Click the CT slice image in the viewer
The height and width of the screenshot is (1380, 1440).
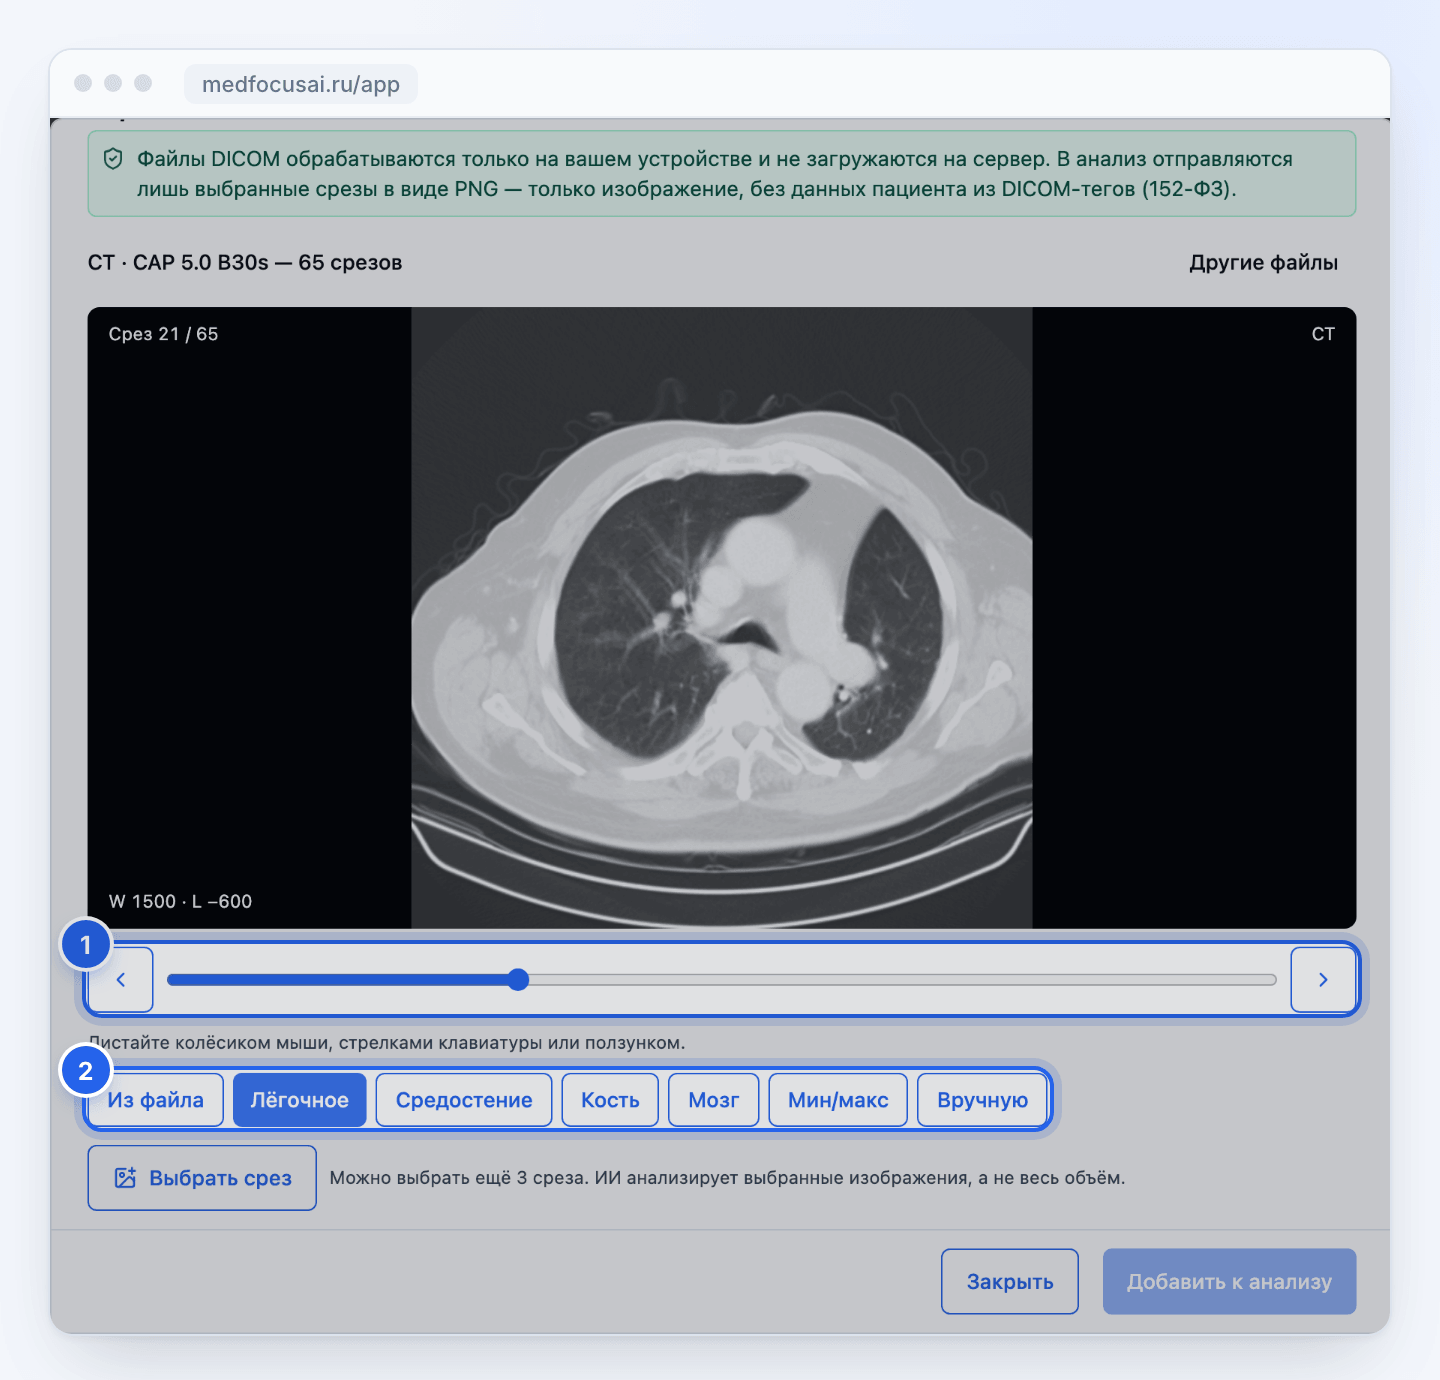point(722,618)
